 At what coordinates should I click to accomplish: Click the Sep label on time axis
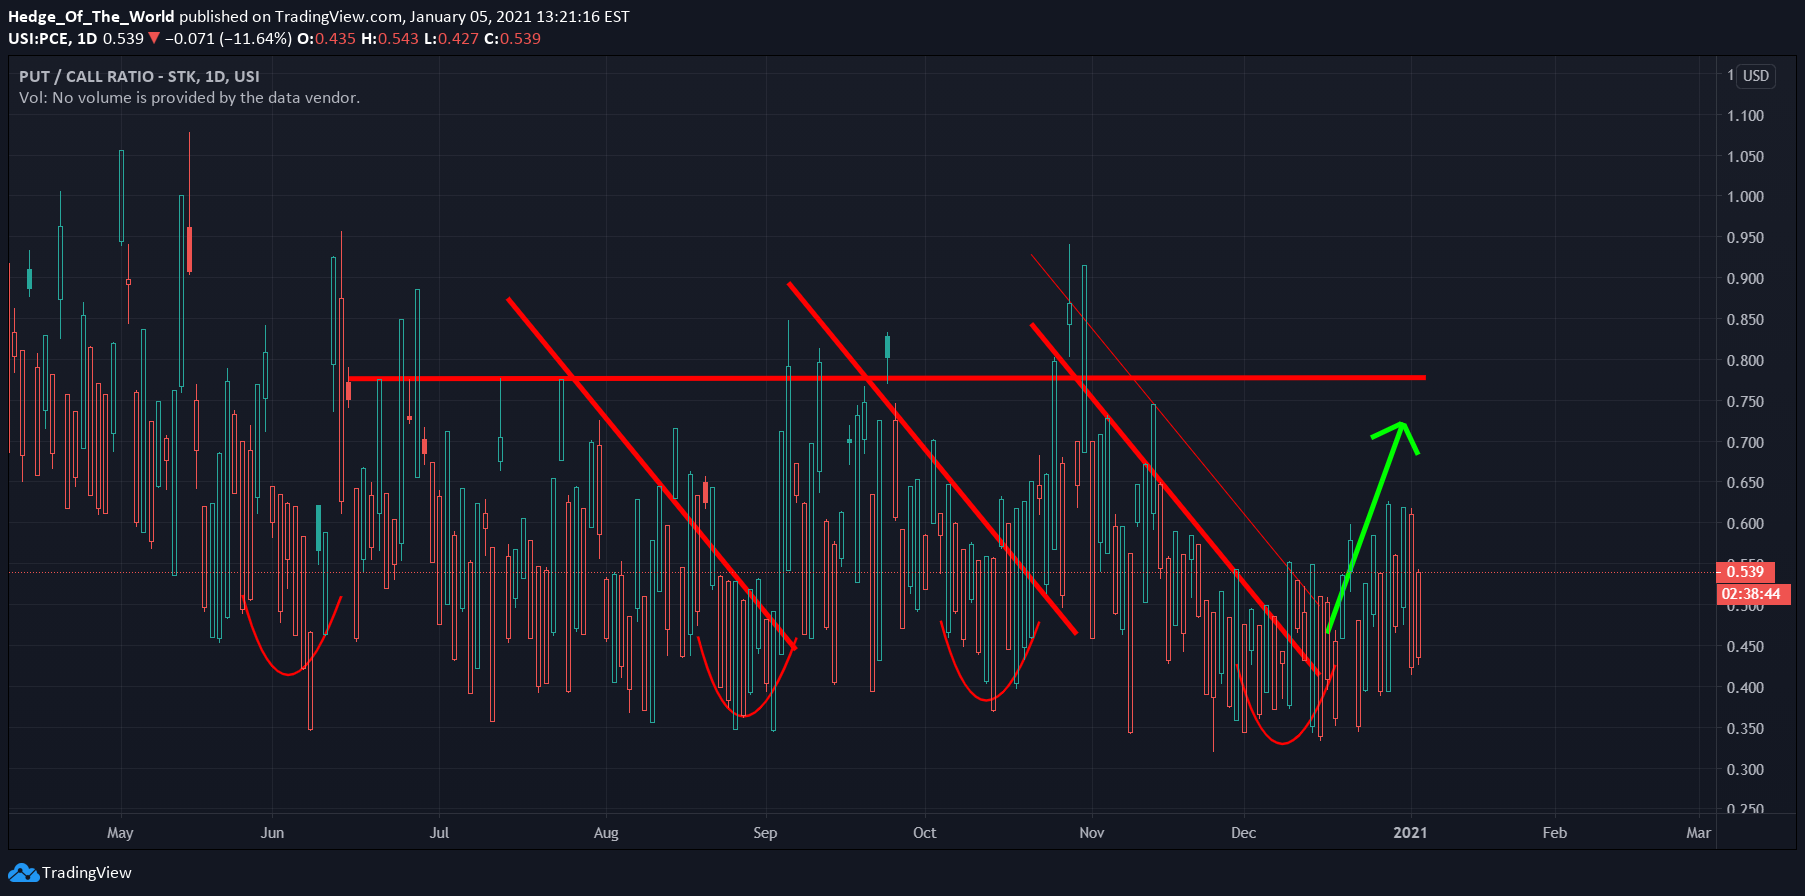point(765,833)
